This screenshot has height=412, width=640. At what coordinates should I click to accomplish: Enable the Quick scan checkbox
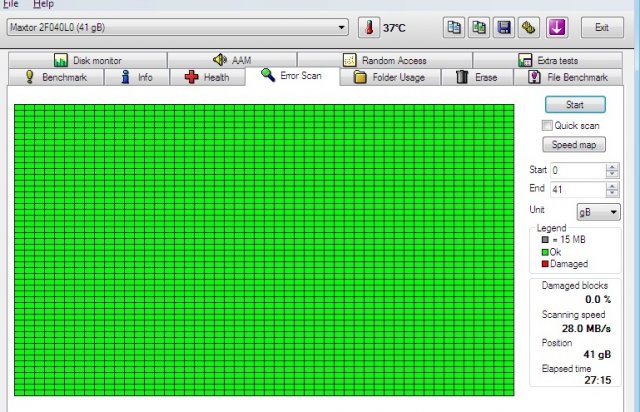pos(547,125)
